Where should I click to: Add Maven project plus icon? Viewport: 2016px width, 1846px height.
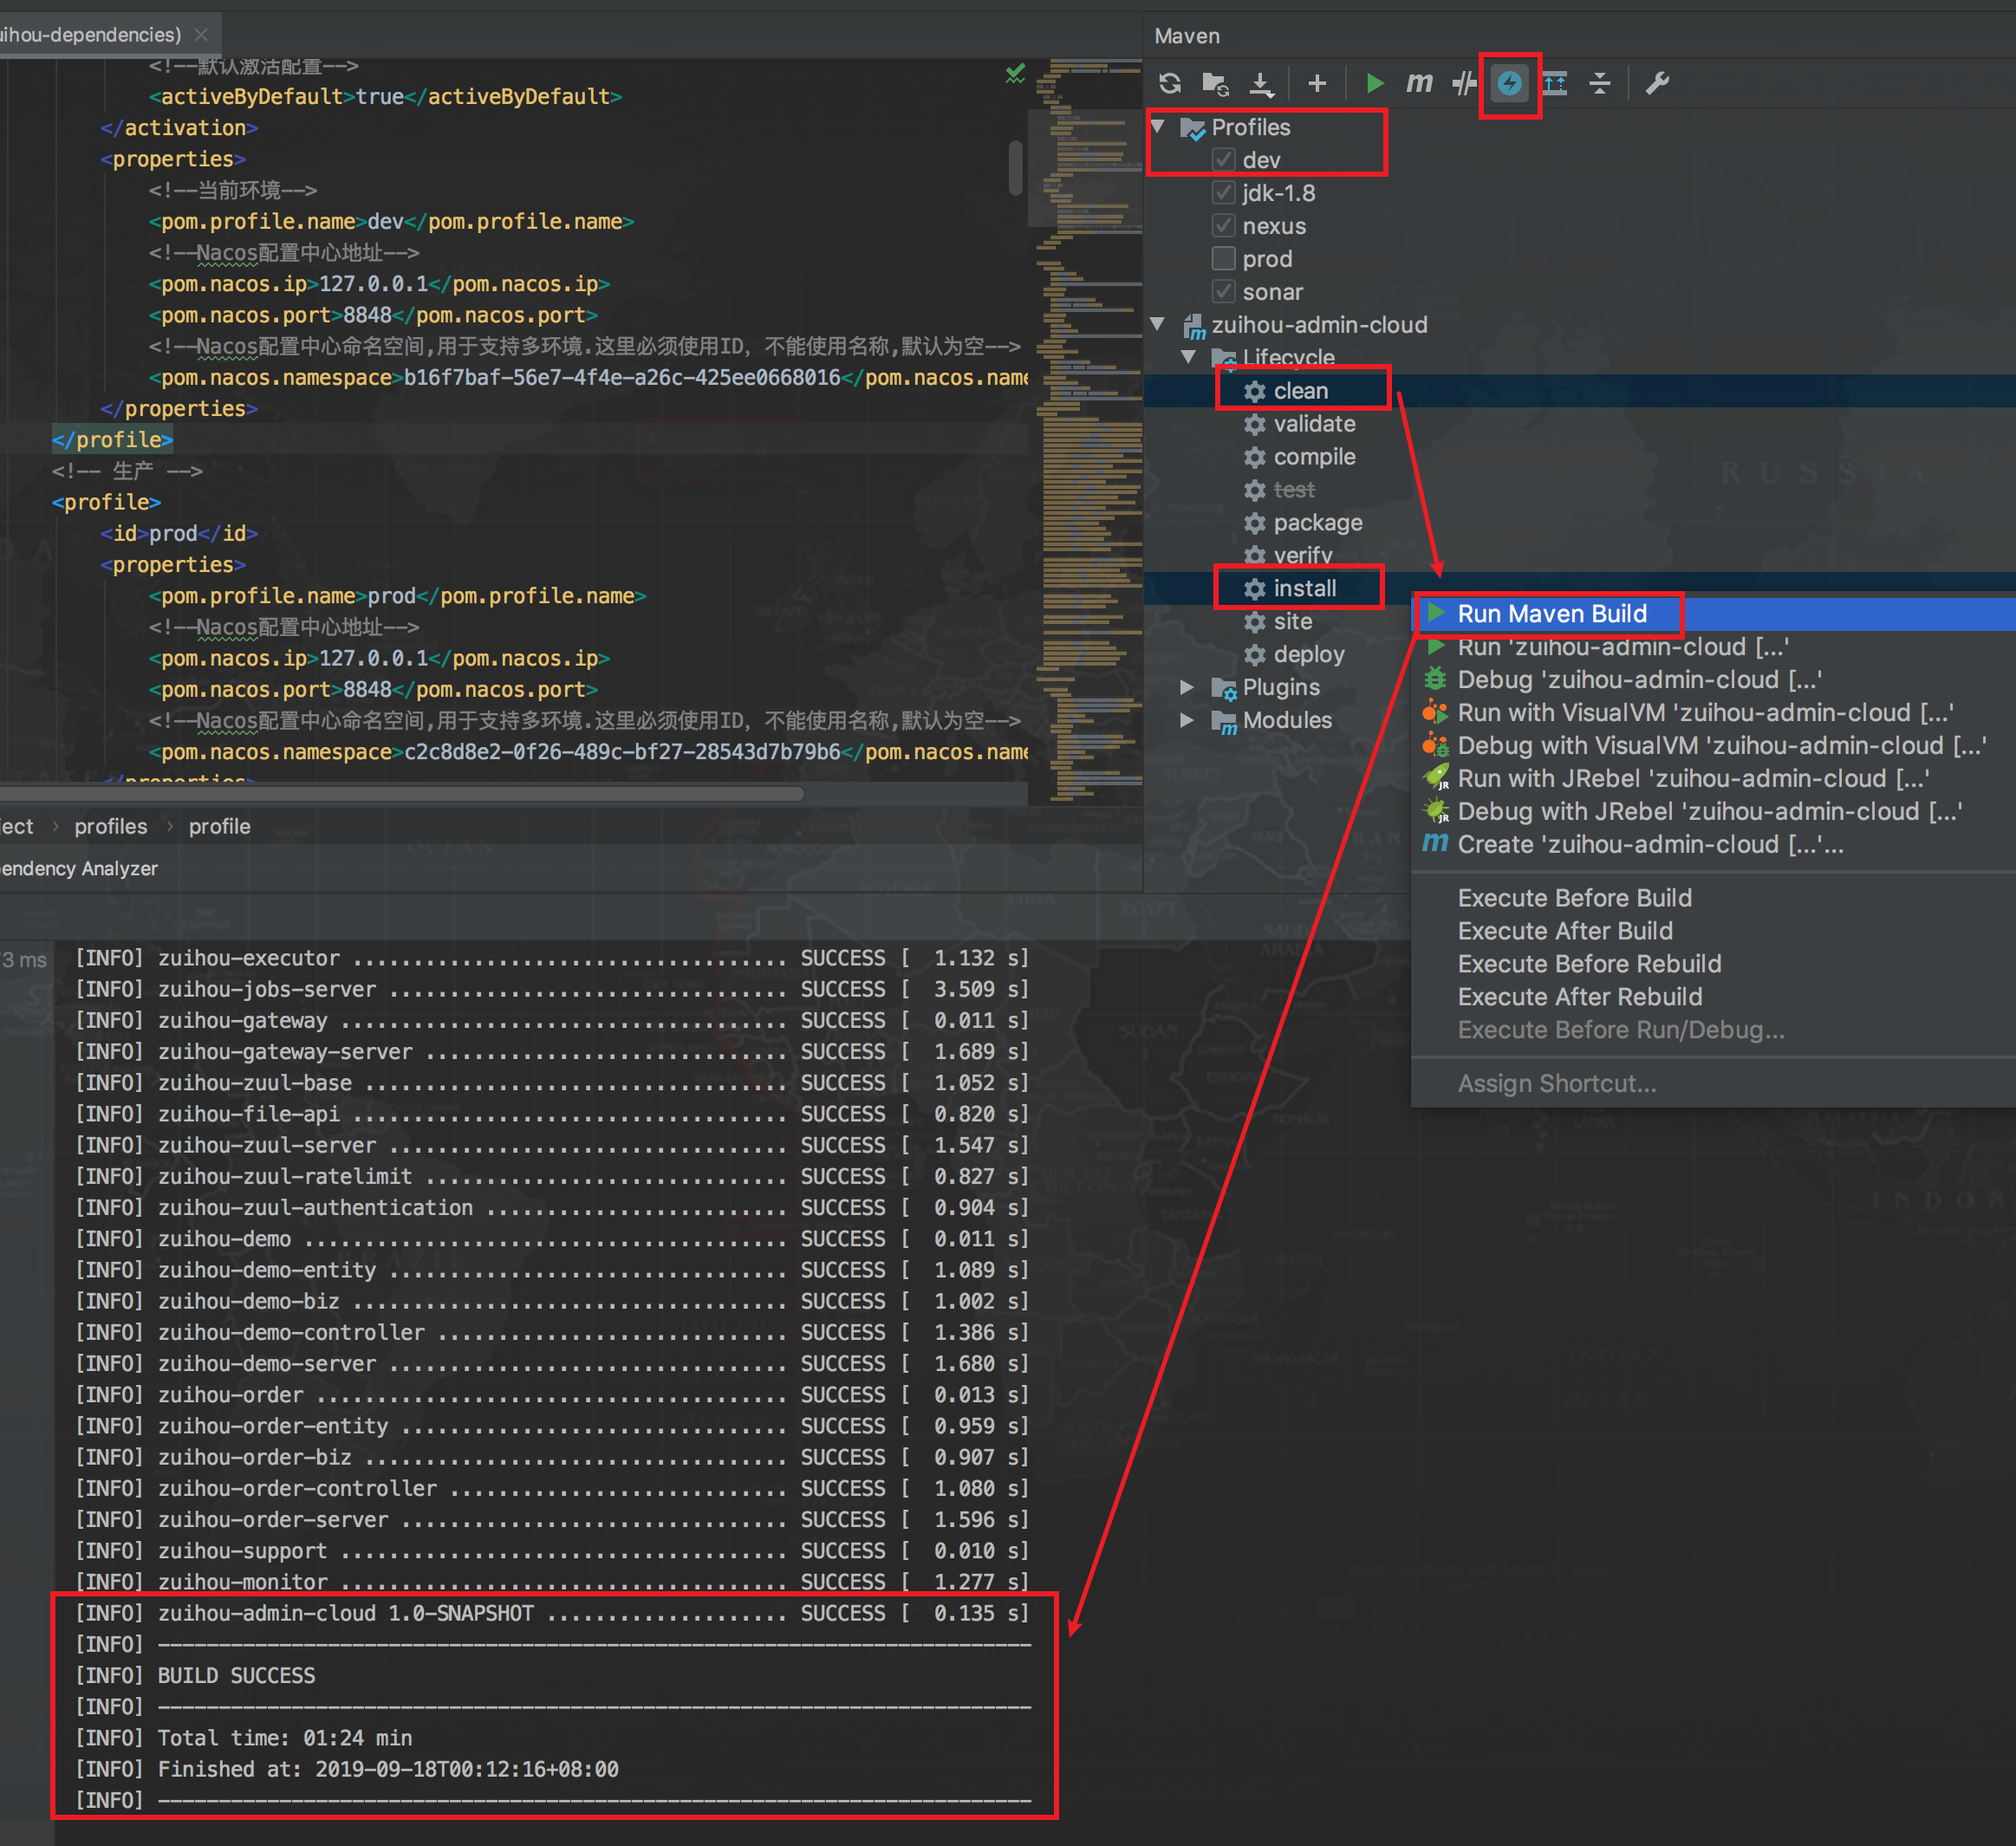click(1317, 83)
